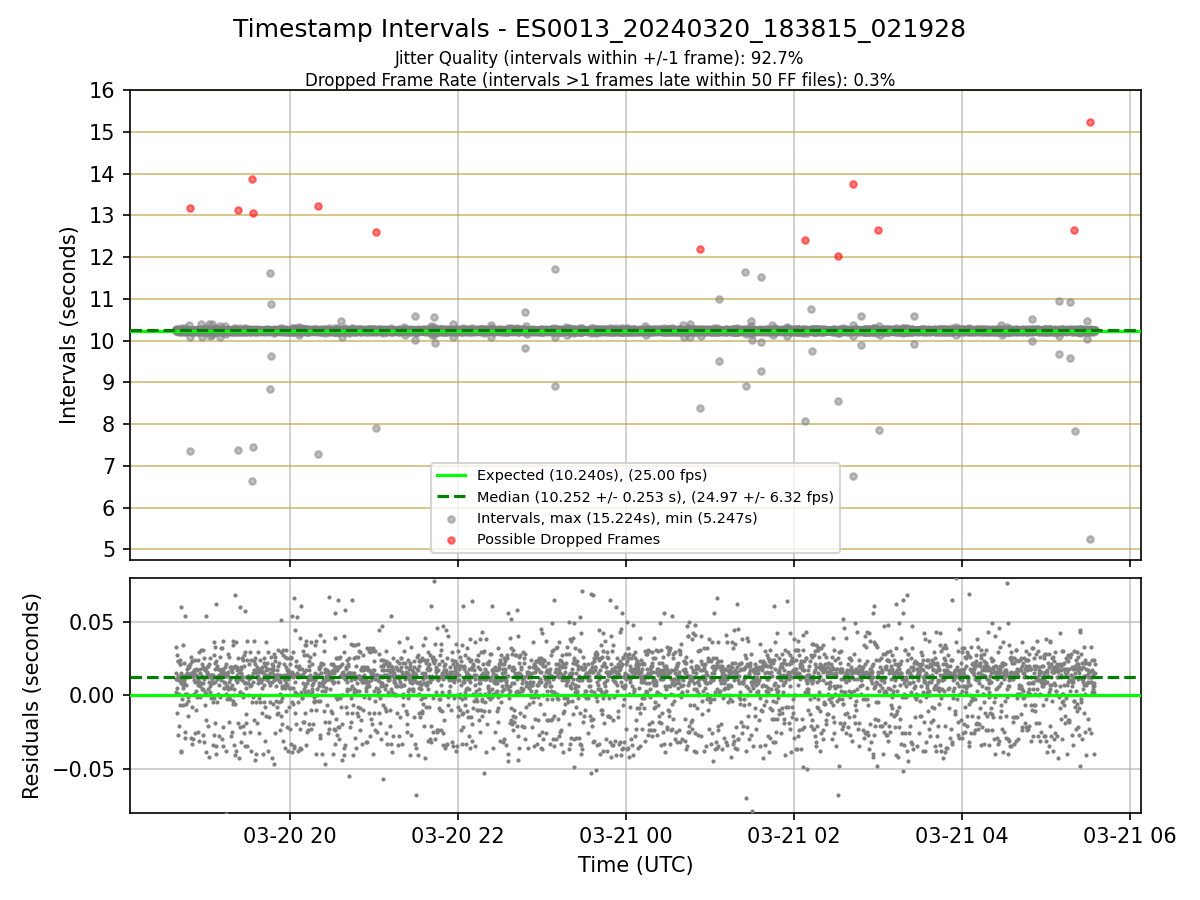Click the "03-21 04" time tick label
The image size is (1200, 900).
click(962, 834)
